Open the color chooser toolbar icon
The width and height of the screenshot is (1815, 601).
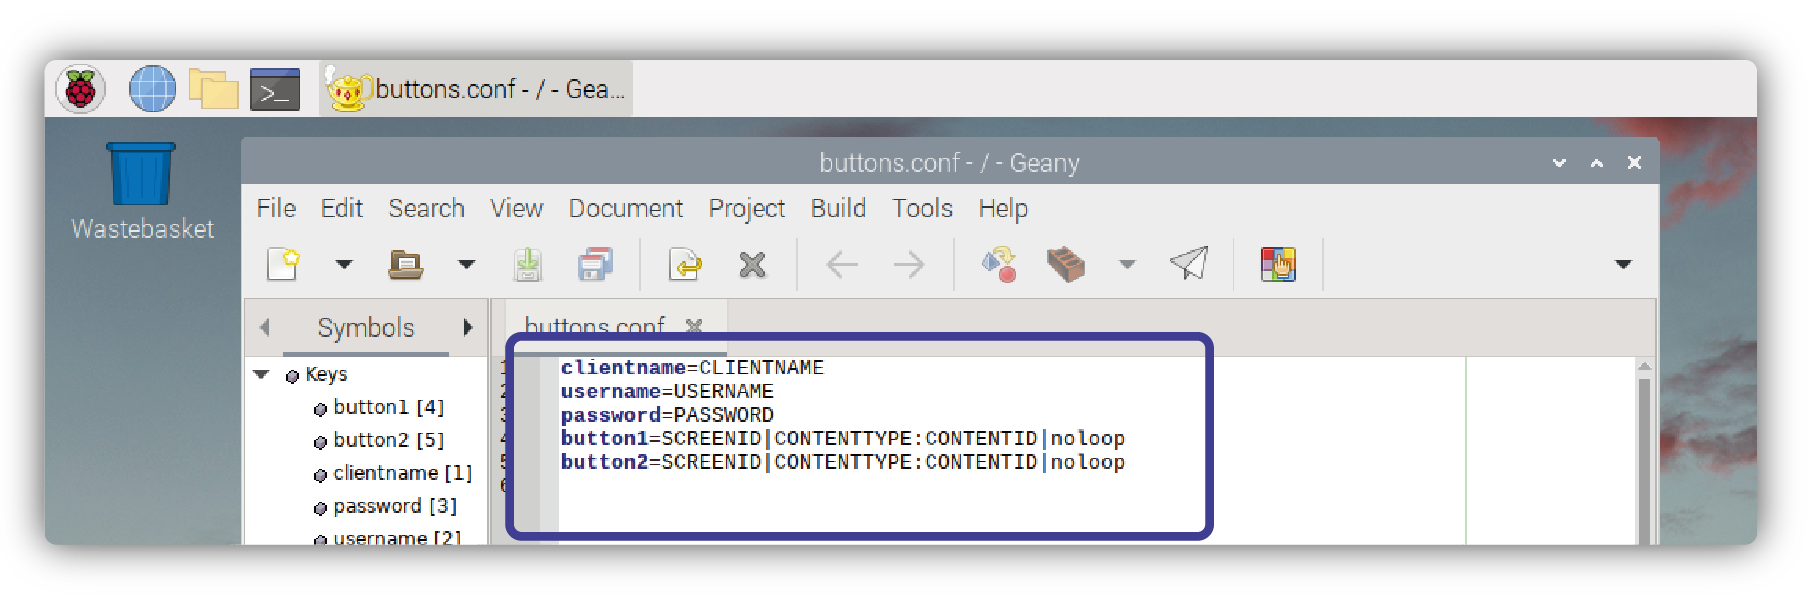(1278, 264)
